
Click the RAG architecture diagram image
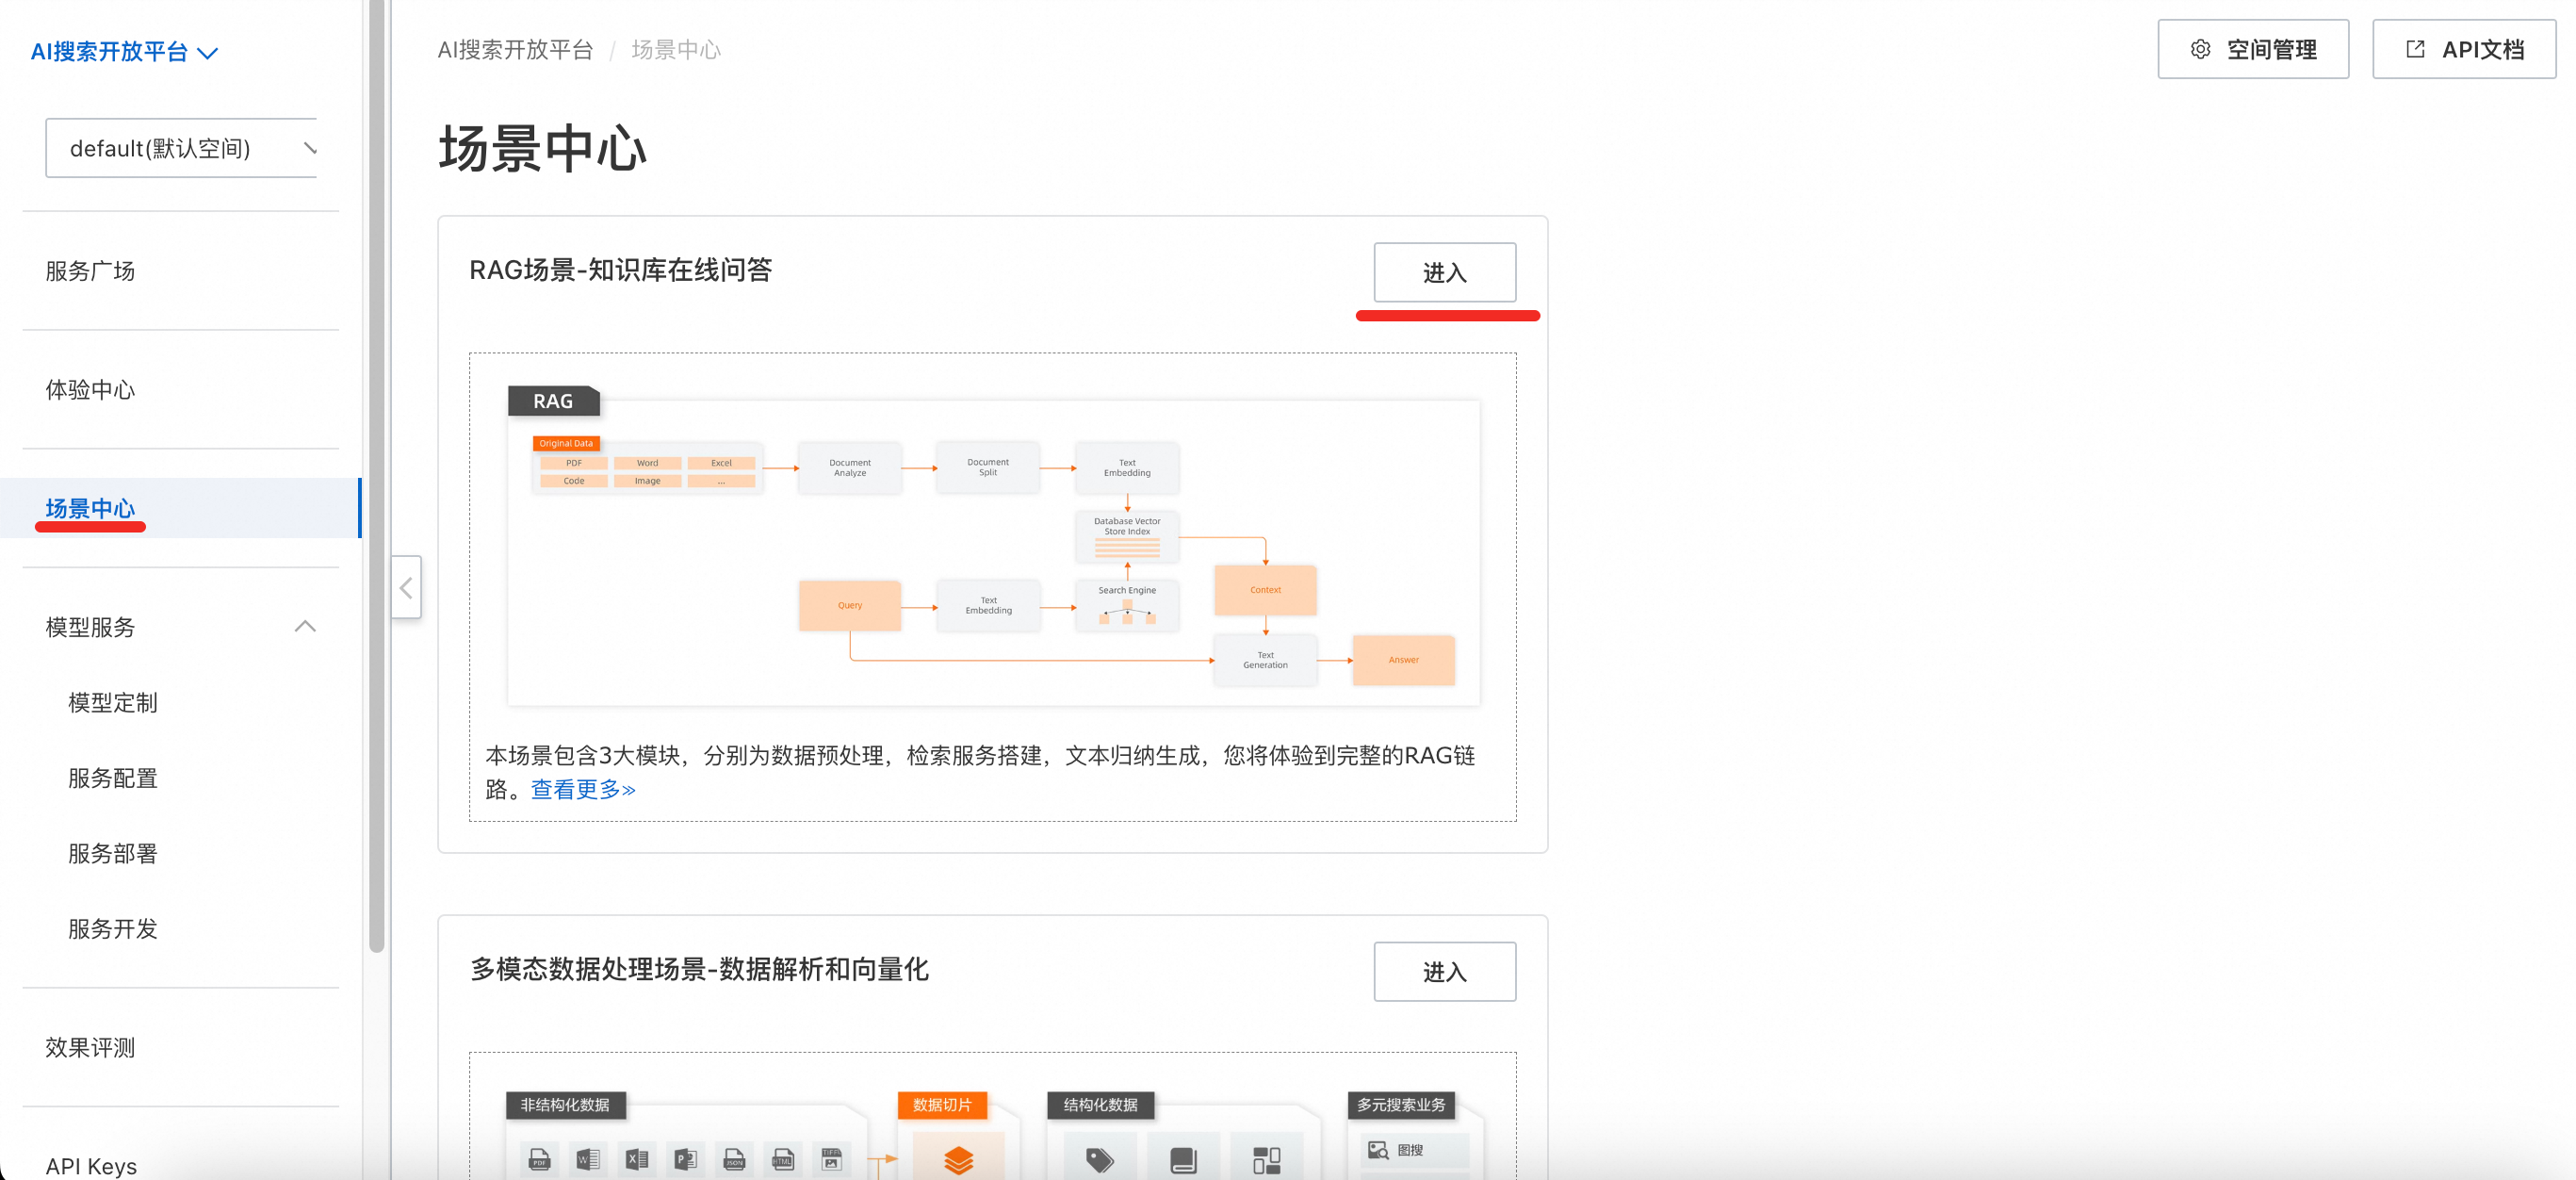click(993, 546)
